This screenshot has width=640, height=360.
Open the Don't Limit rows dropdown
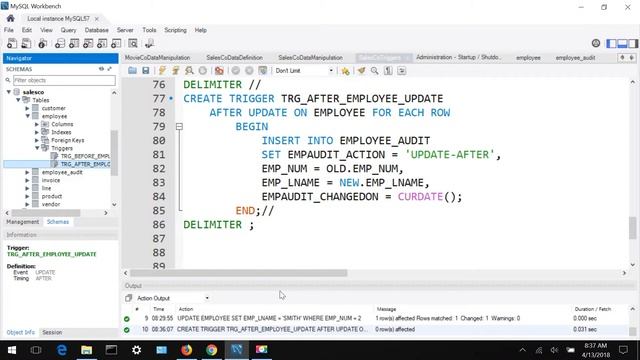coord(304,71)
